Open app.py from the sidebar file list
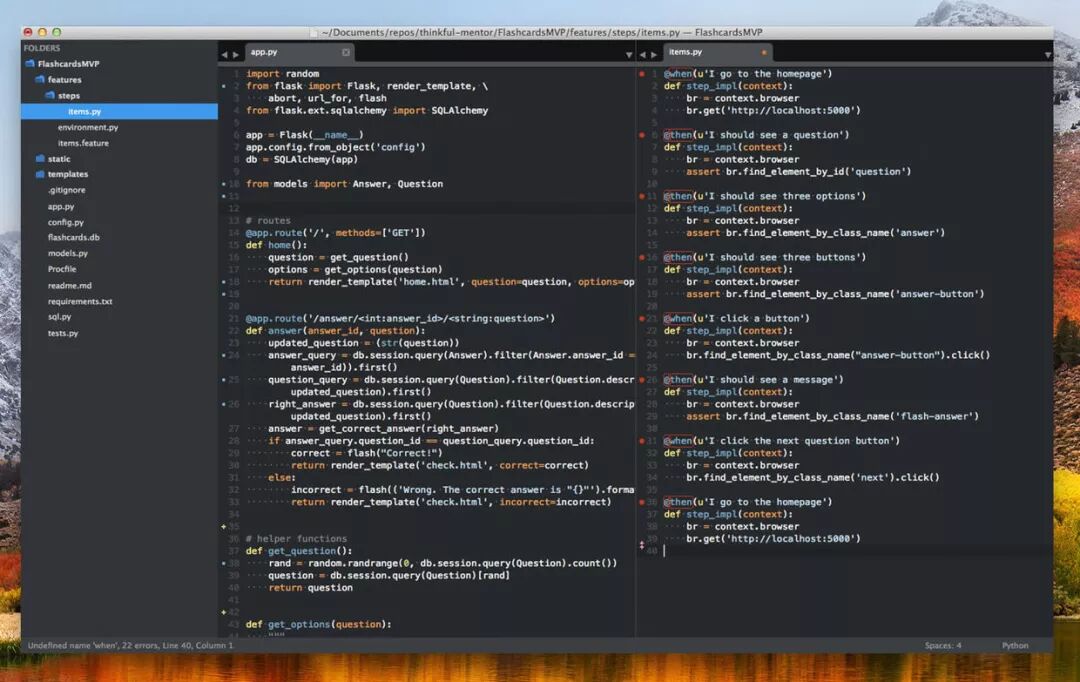This screenshot has width=1080, height=682. (61, 207)
